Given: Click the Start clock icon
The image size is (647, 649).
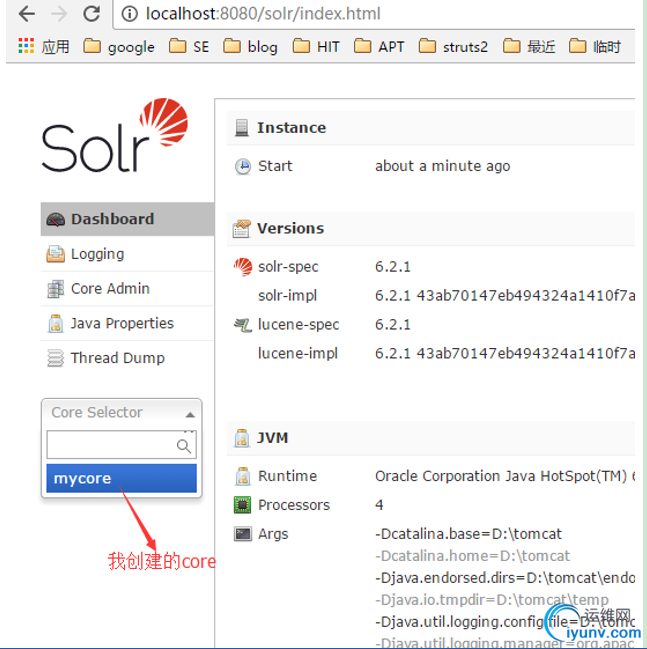Looking at the screenshot, I should 243,166.
